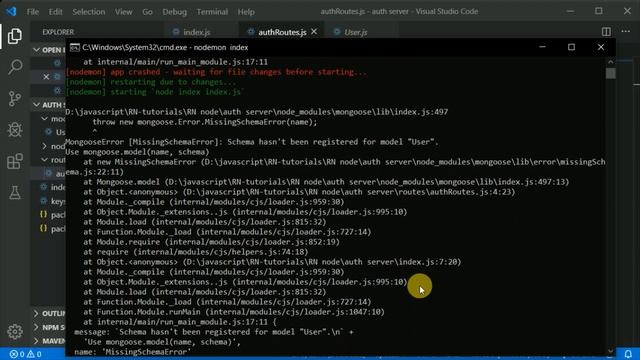This screenshot has width=640, height=360.
Task: Click the cmd window scrollbar thumb
Action: (611, 73)
